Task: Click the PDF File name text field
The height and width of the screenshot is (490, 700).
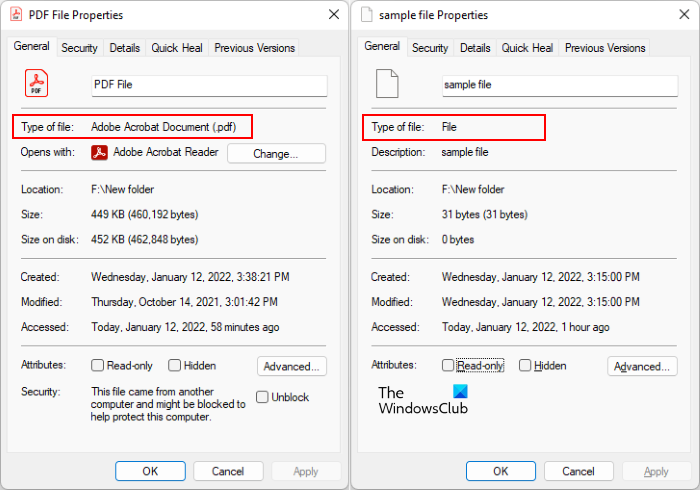Action: 209,86
